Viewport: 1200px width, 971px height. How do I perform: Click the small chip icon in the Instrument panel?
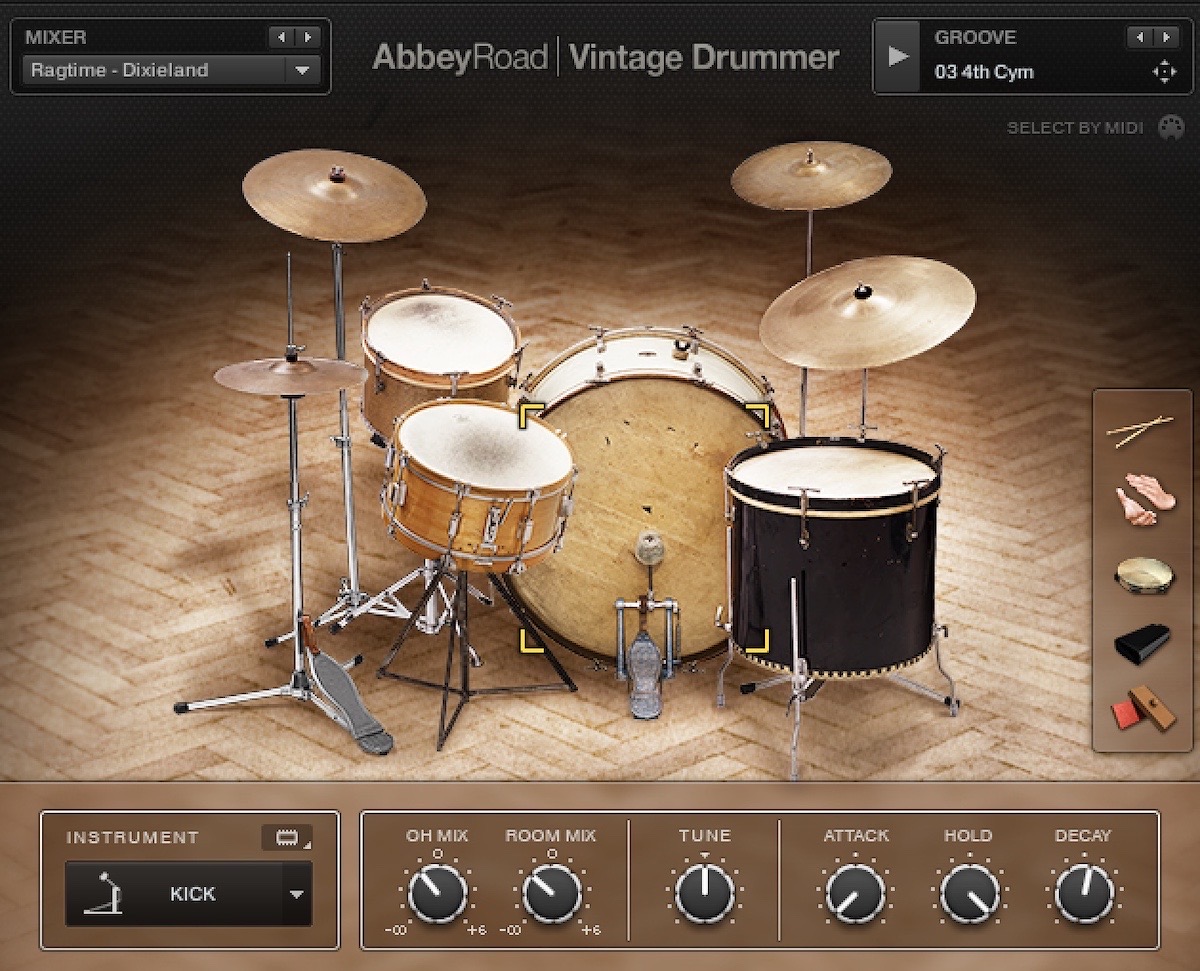point(286,837)
